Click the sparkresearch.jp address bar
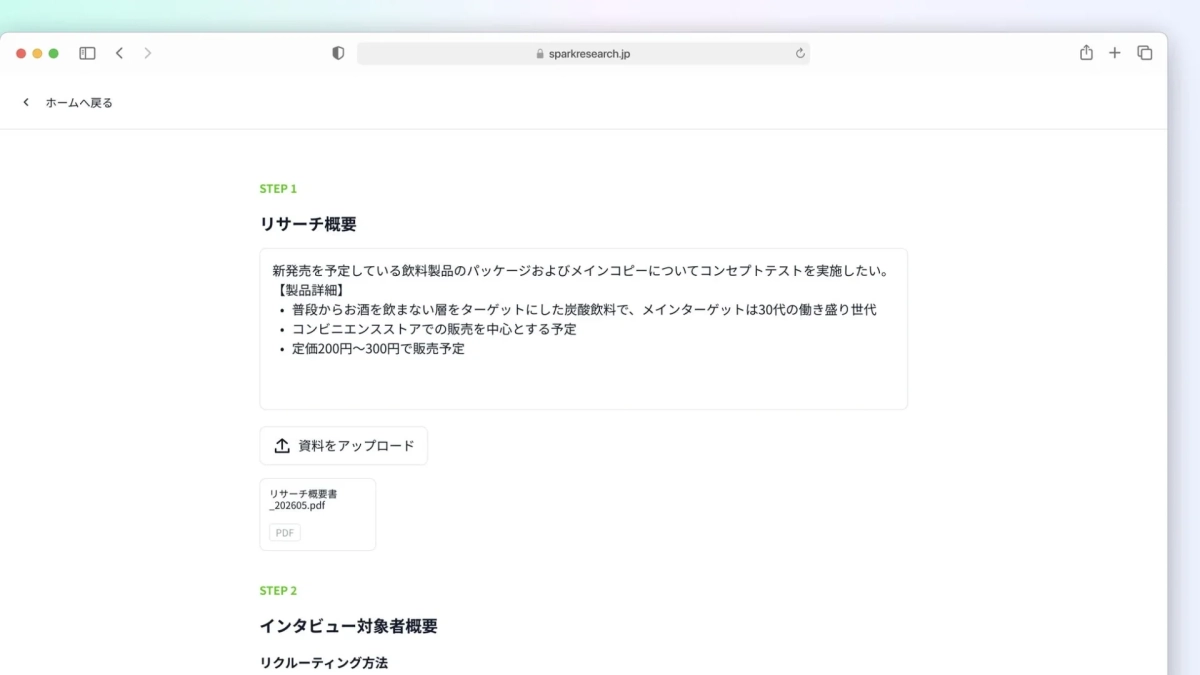Screen dimensions: 1200x675 (583, 54)
